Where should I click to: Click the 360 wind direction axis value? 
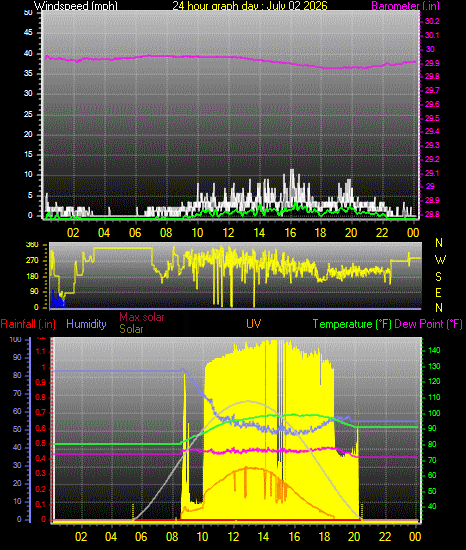(x=32, y=245)
